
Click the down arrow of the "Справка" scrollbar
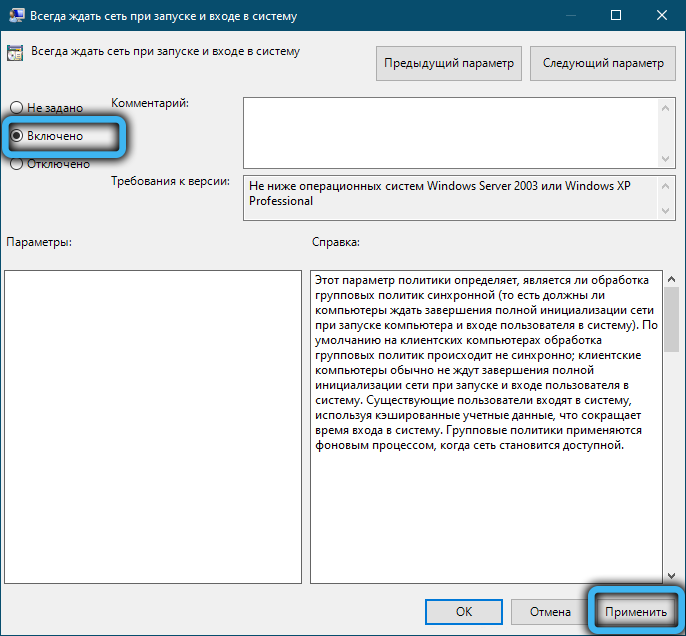click(671, 574)
